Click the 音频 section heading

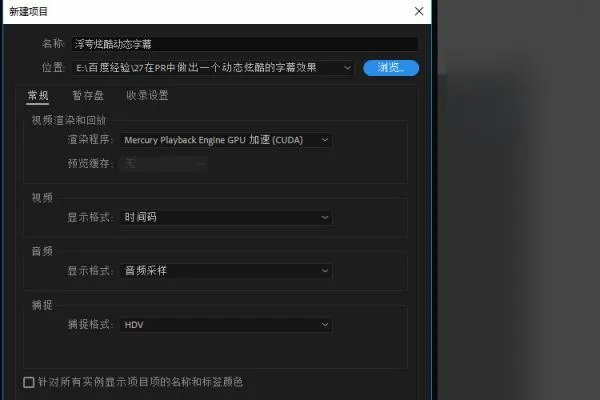tap(42, 251)
